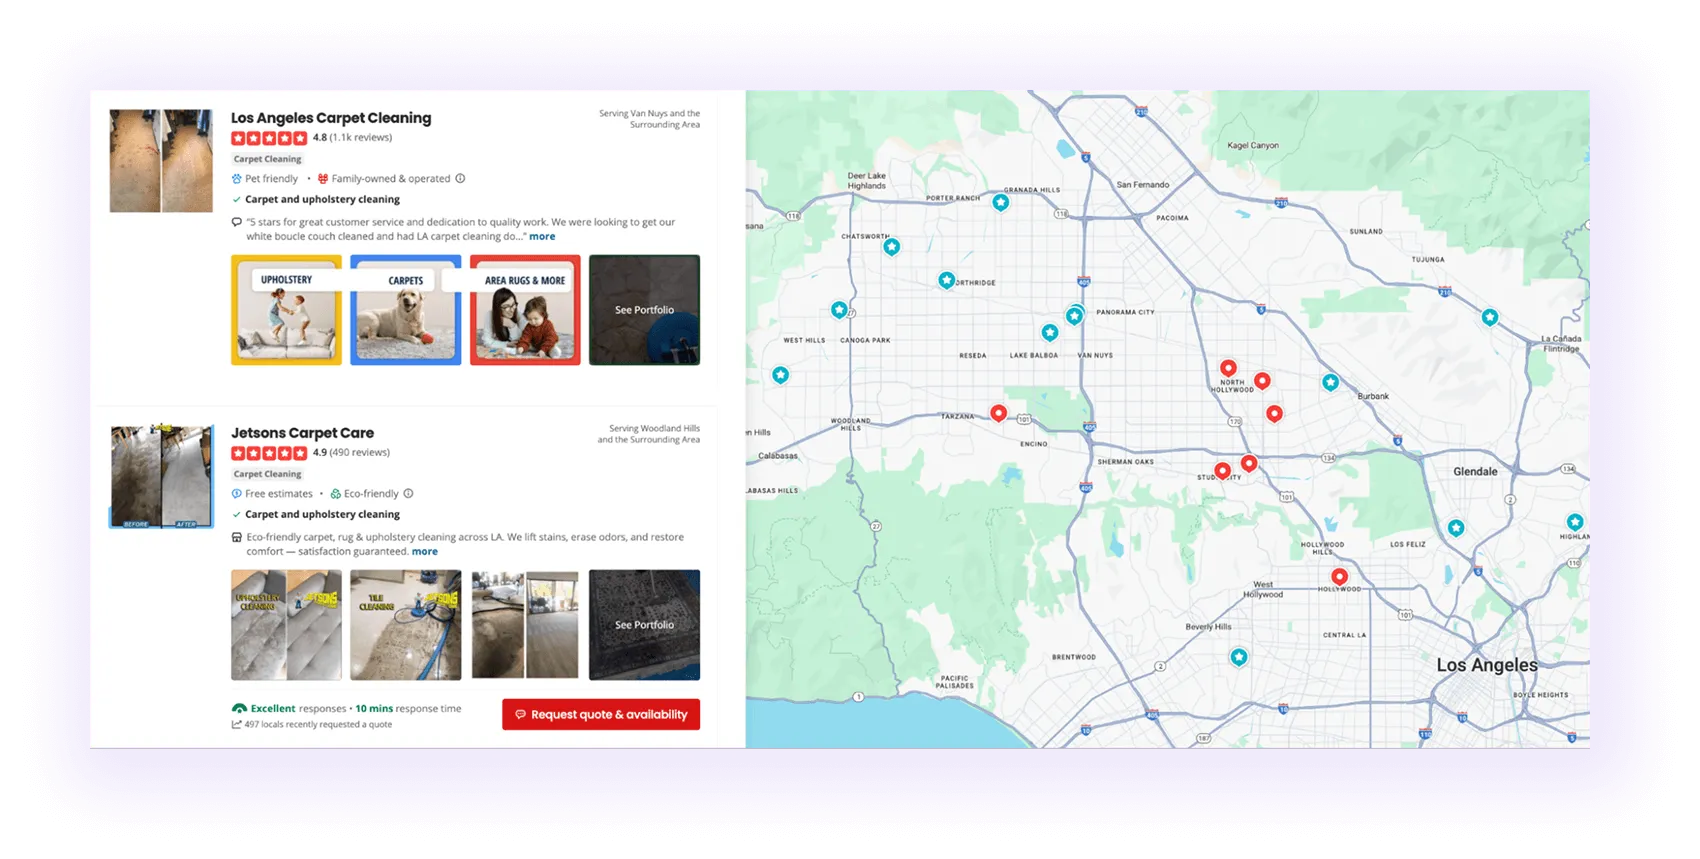Image resolution: width=1700 pixels, height=859 pixels.
Task: Click teal star map pin near Chatsworth
Action: 892,247
